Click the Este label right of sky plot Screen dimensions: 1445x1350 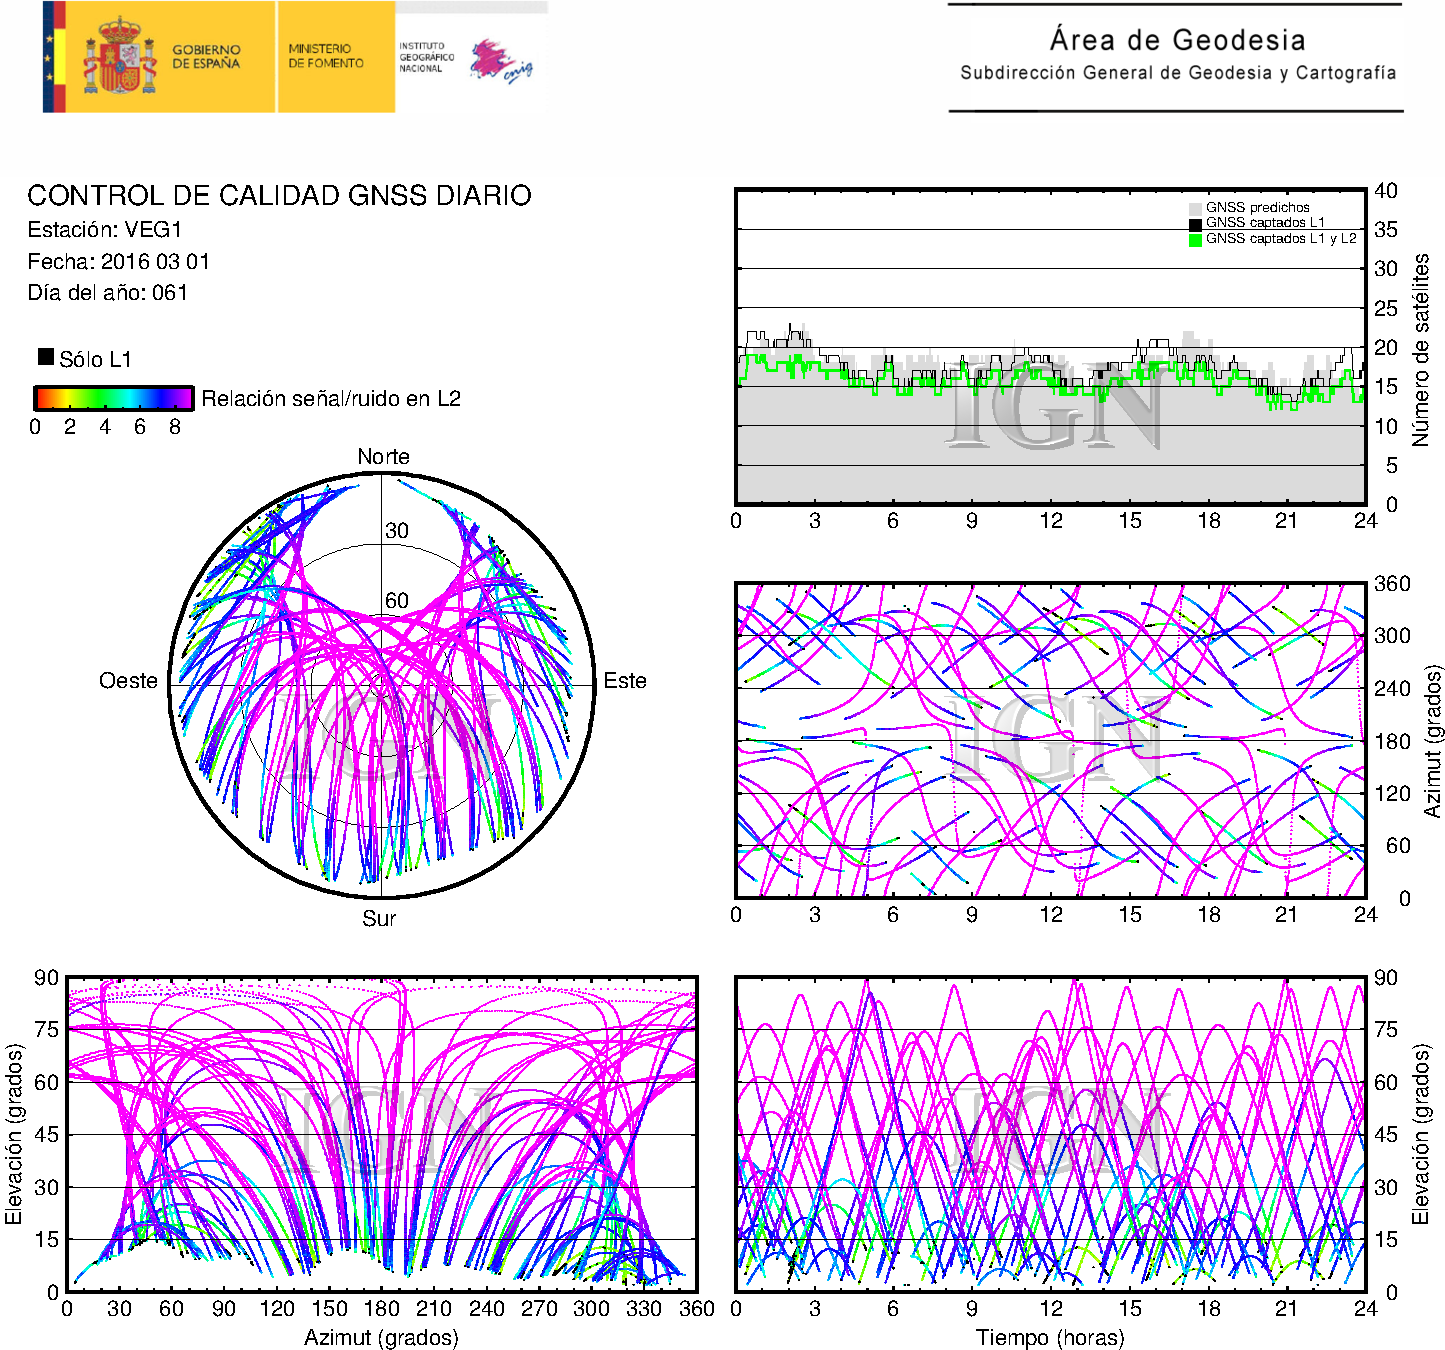point(625,681)
